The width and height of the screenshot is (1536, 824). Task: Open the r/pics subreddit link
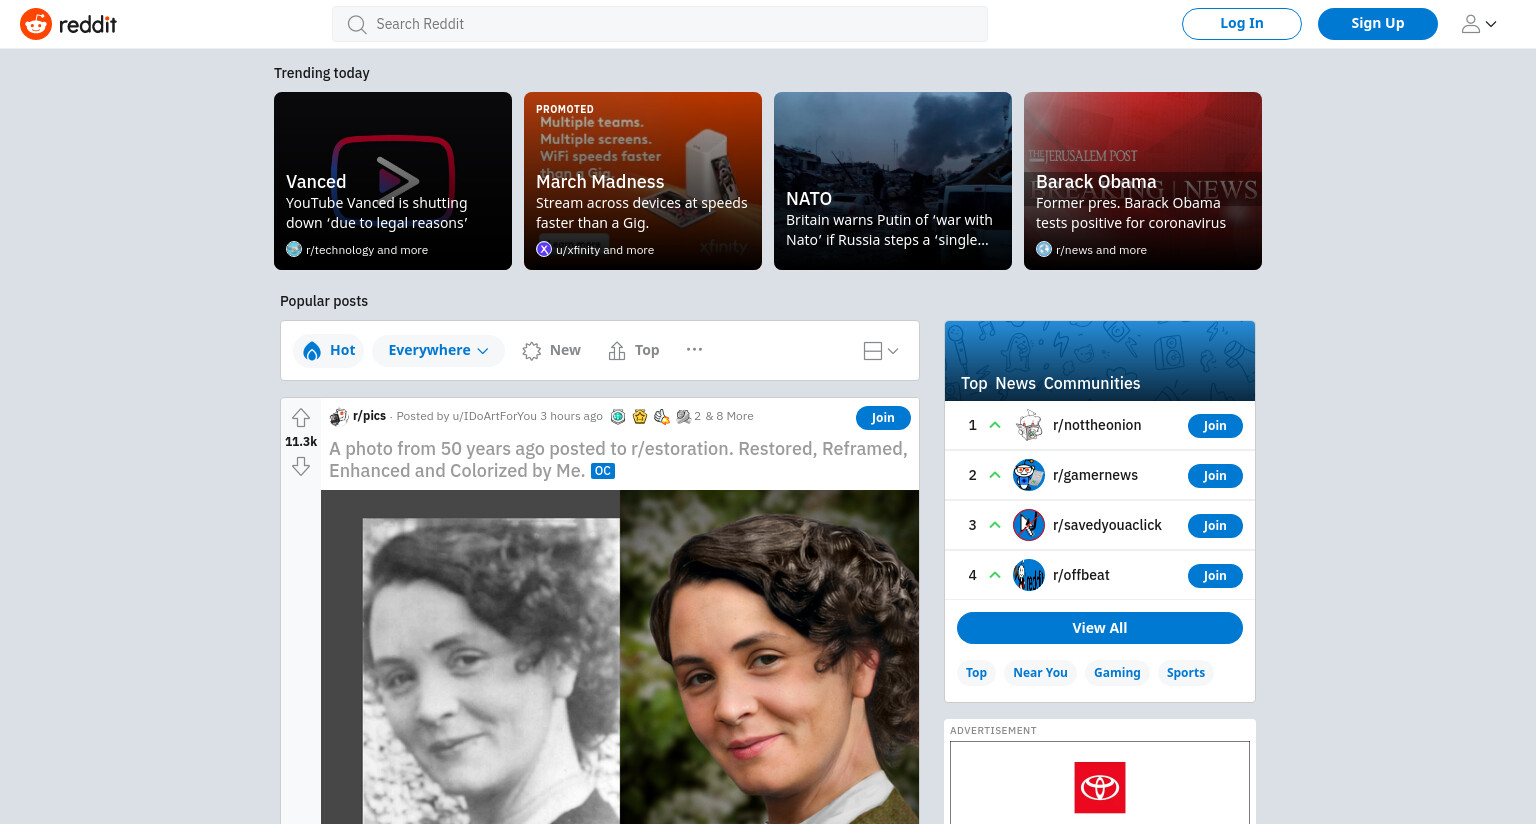pos(369,416)
